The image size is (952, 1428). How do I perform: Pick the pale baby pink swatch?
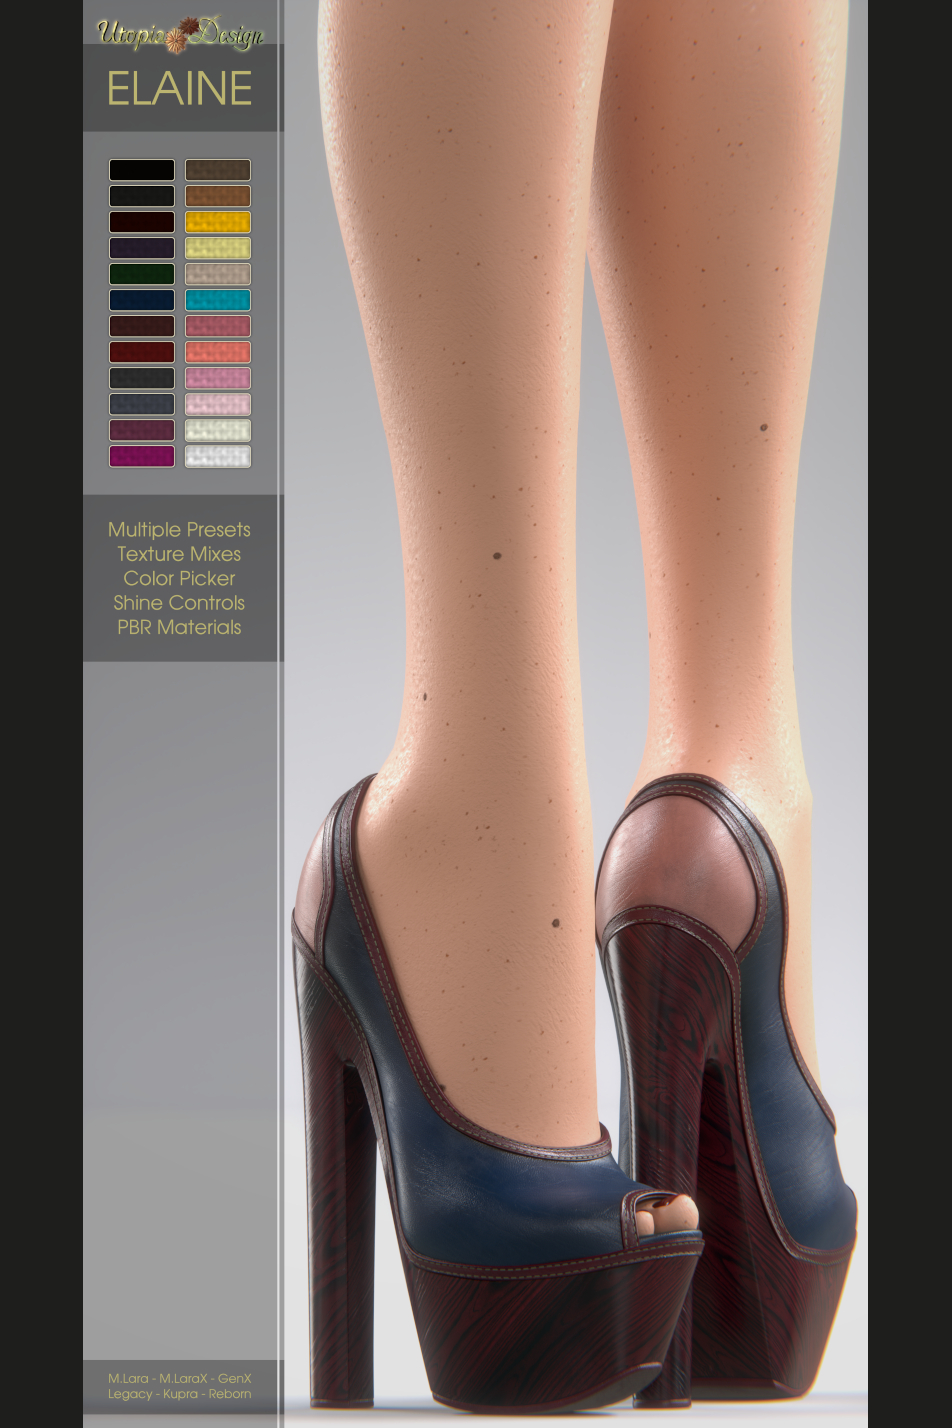pos(218,404)
